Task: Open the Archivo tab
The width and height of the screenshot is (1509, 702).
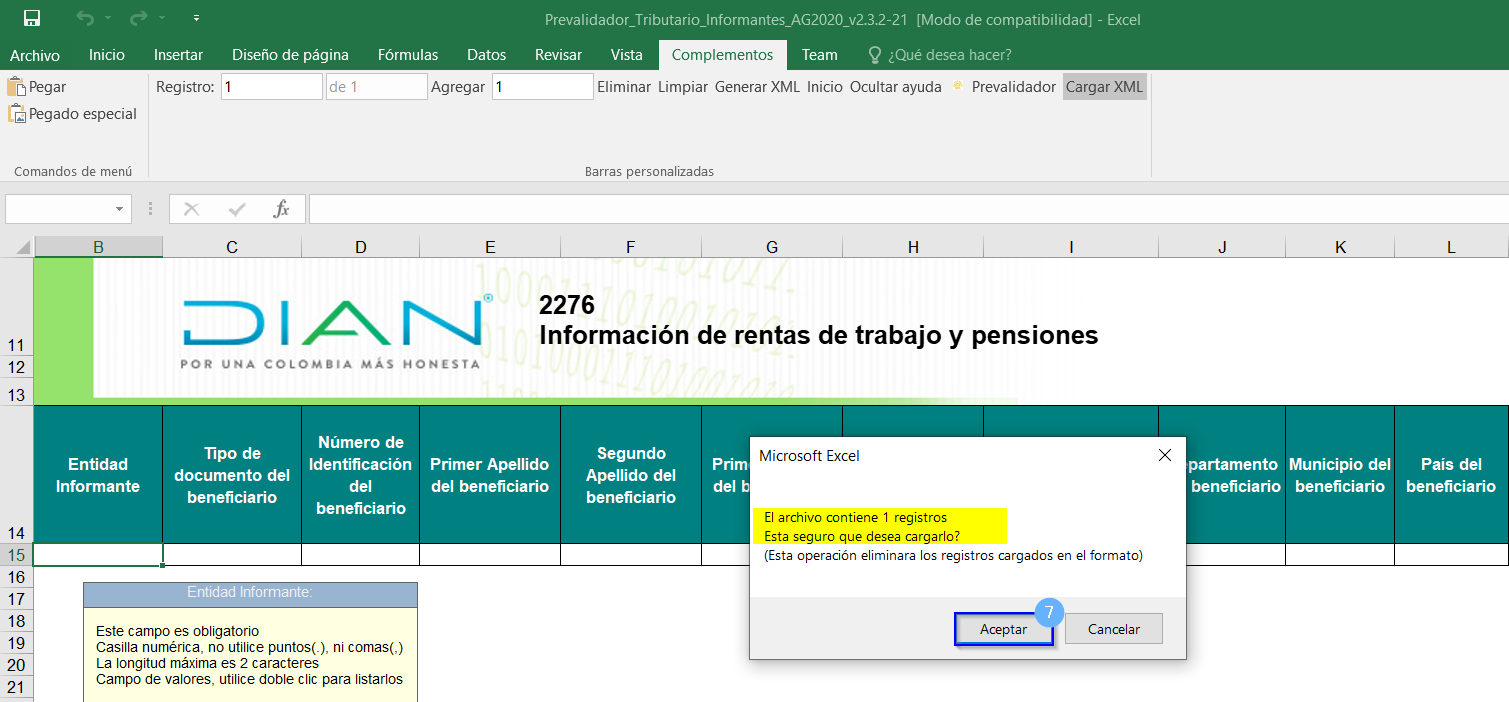Action: click(x=35, y=55)
